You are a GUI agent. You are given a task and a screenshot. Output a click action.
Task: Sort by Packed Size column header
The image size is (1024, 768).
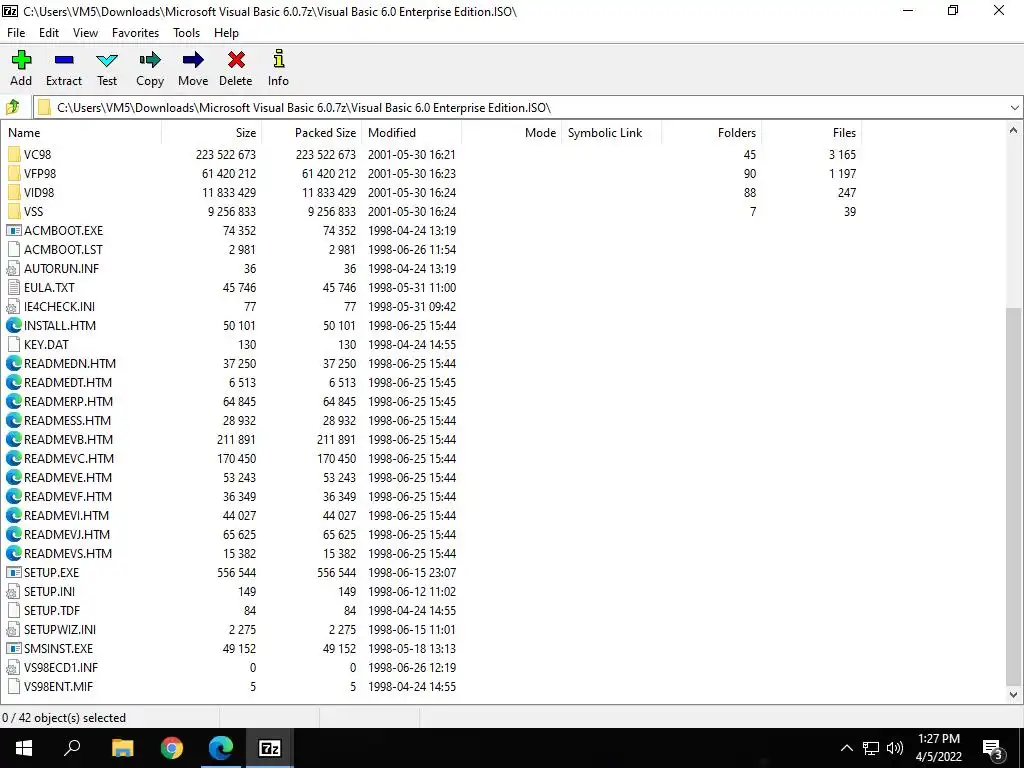point(312,133)
